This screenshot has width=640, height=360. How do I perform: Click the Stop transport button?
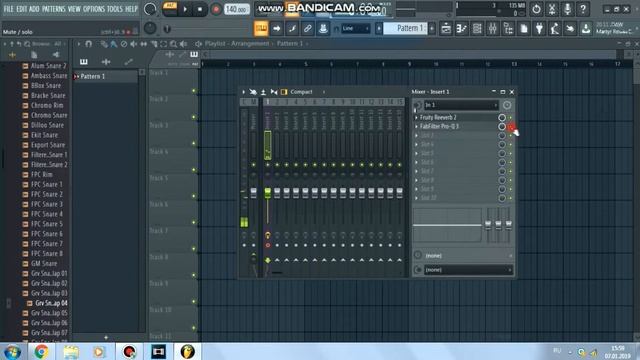click(x=200, y=9)
